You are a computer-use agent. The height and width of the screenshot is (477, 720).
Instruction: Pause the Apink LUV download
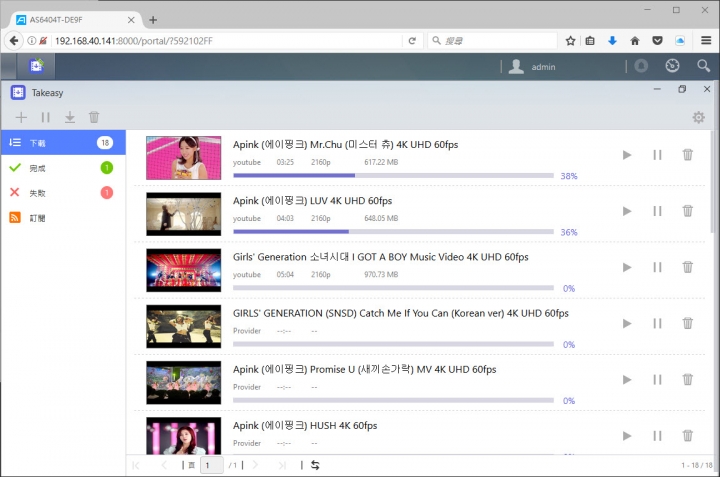tap(657, 211)
